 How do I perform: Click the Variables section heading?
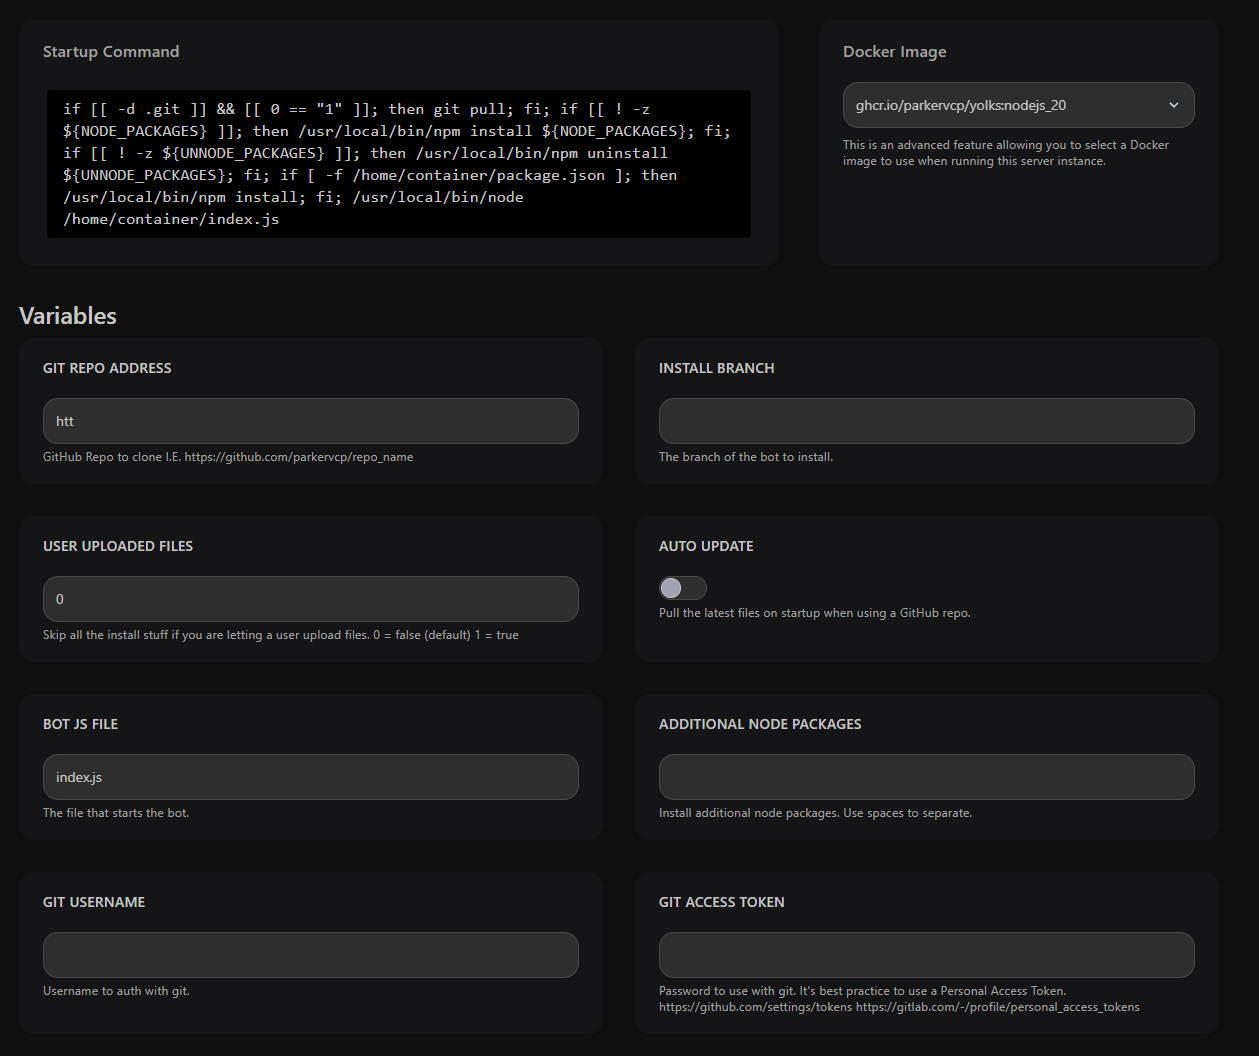click(68, 316)
